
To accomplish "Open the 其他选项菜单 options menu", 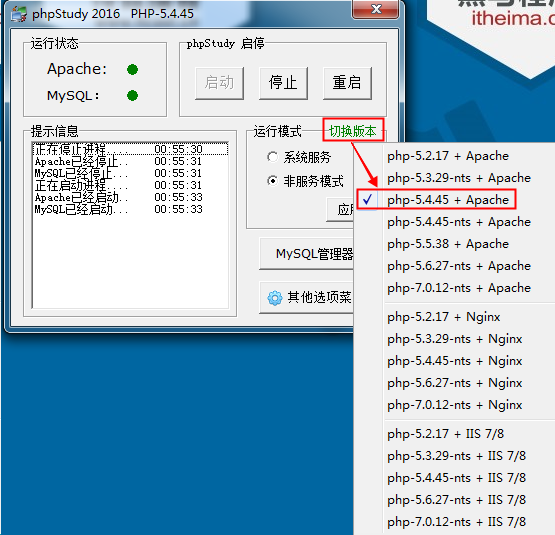I will tap(307, 297).
